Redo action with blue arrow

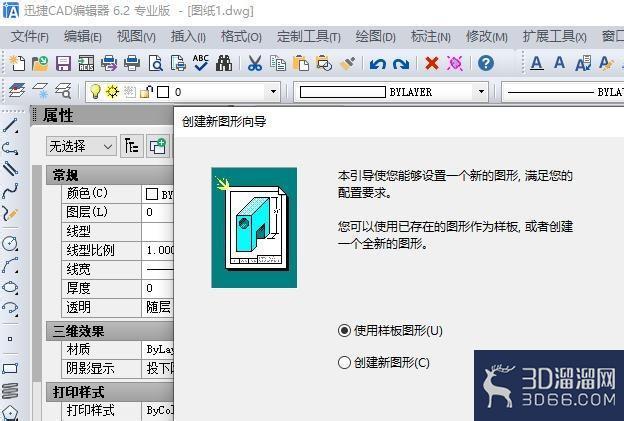(401, 64)
